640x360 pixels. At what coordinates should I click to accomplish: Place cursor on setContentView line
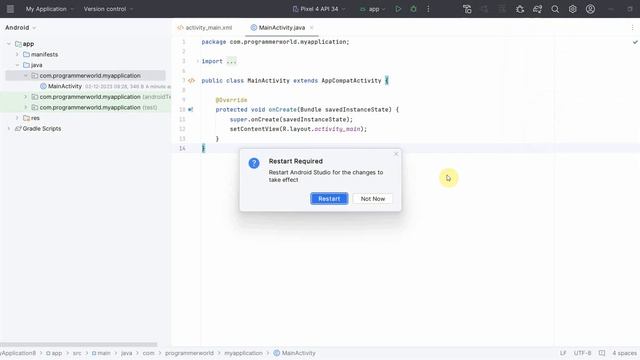click(298, 129)
